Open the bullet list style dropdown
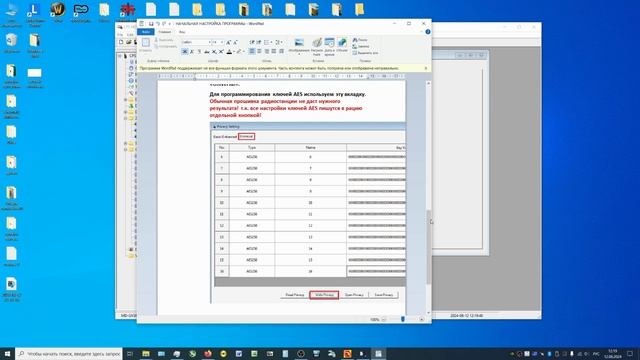 pos(271,42)
